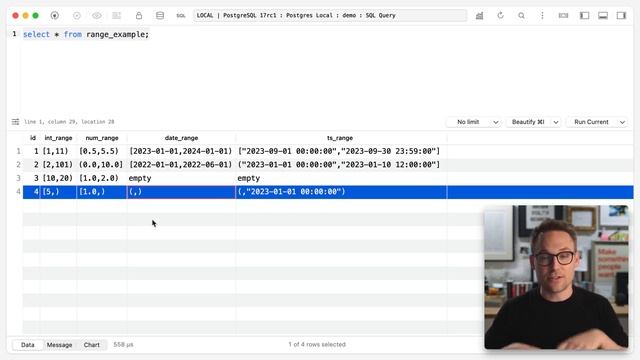
Task: Click the discard changes list icon
Action: [x=117, y=16]
